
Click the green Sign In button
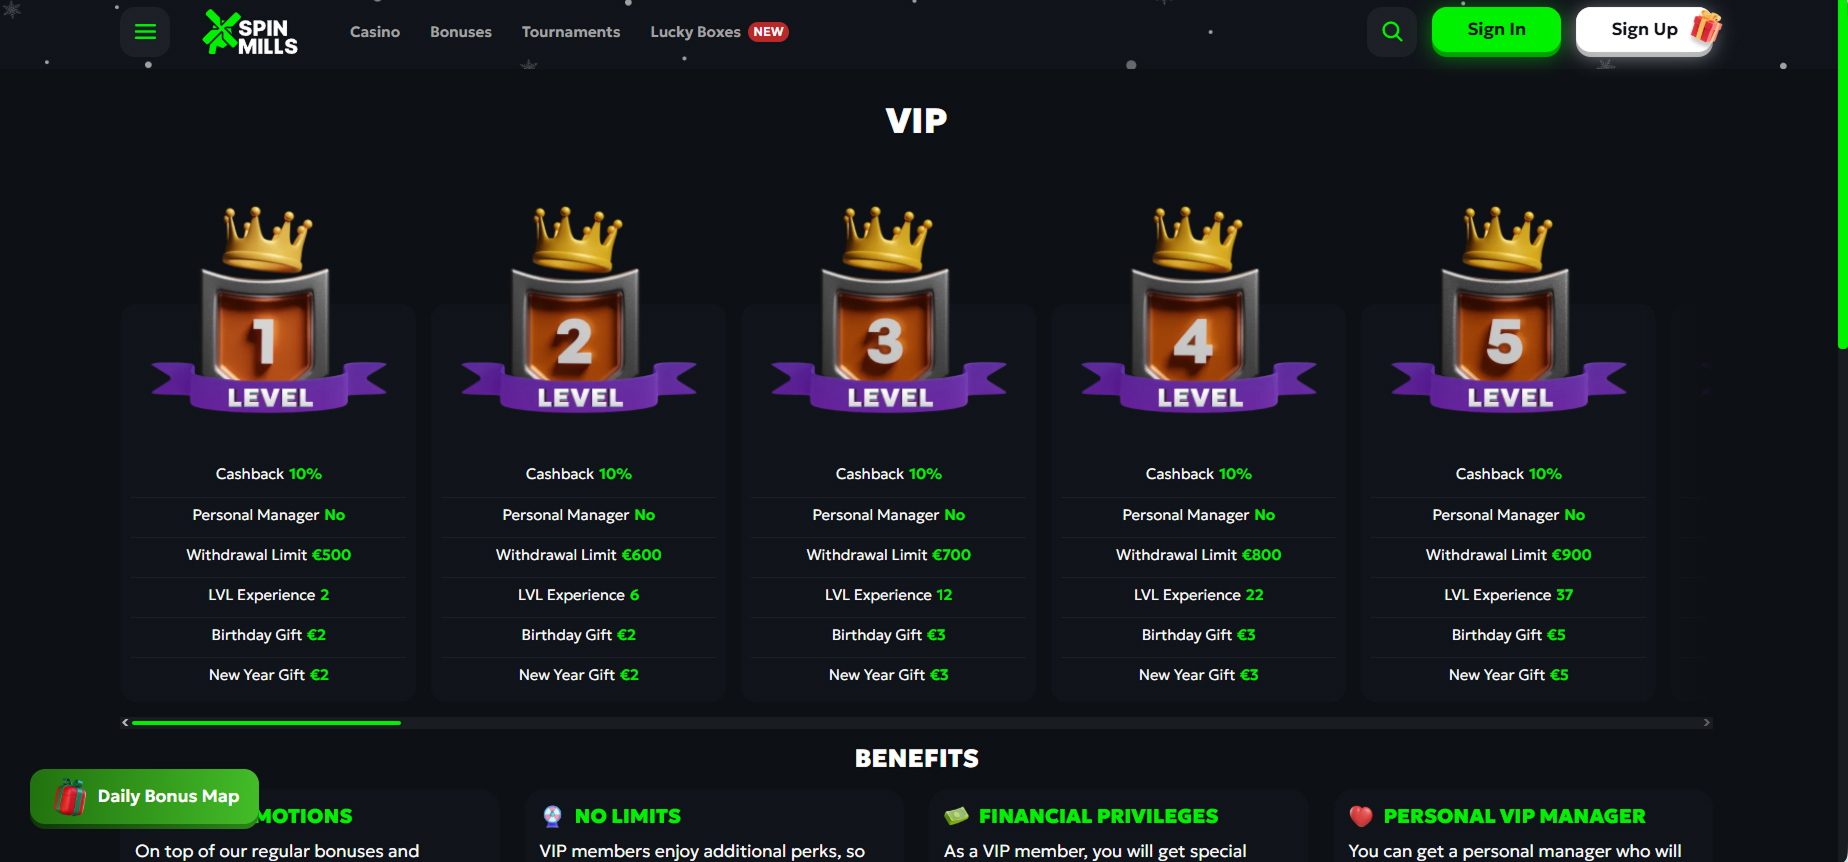1496,30
